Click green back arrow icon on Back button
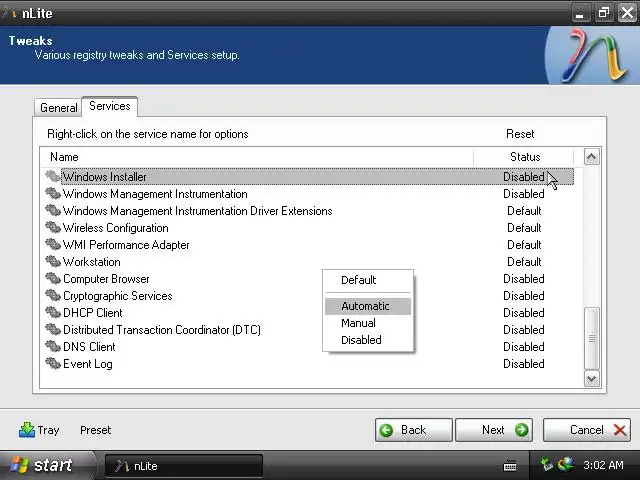 [386, 430]
